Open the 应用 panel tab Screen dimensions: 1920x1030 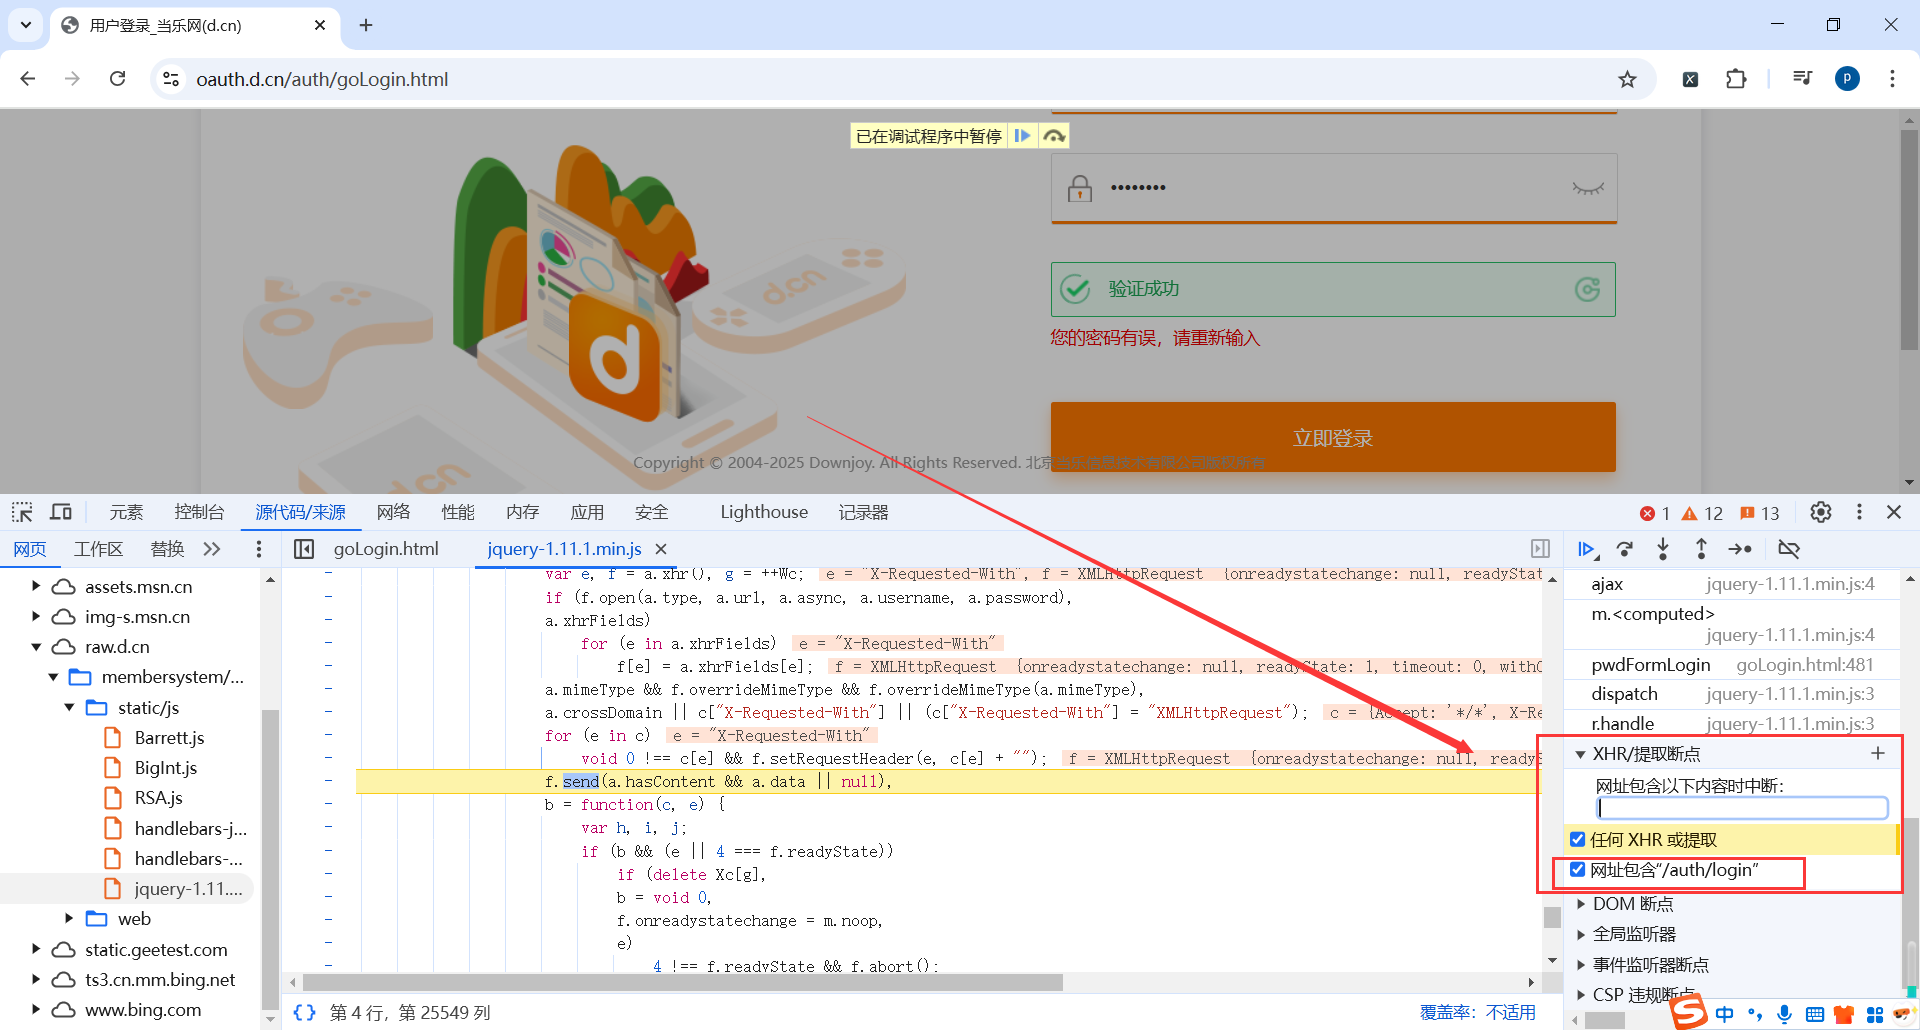587,512
